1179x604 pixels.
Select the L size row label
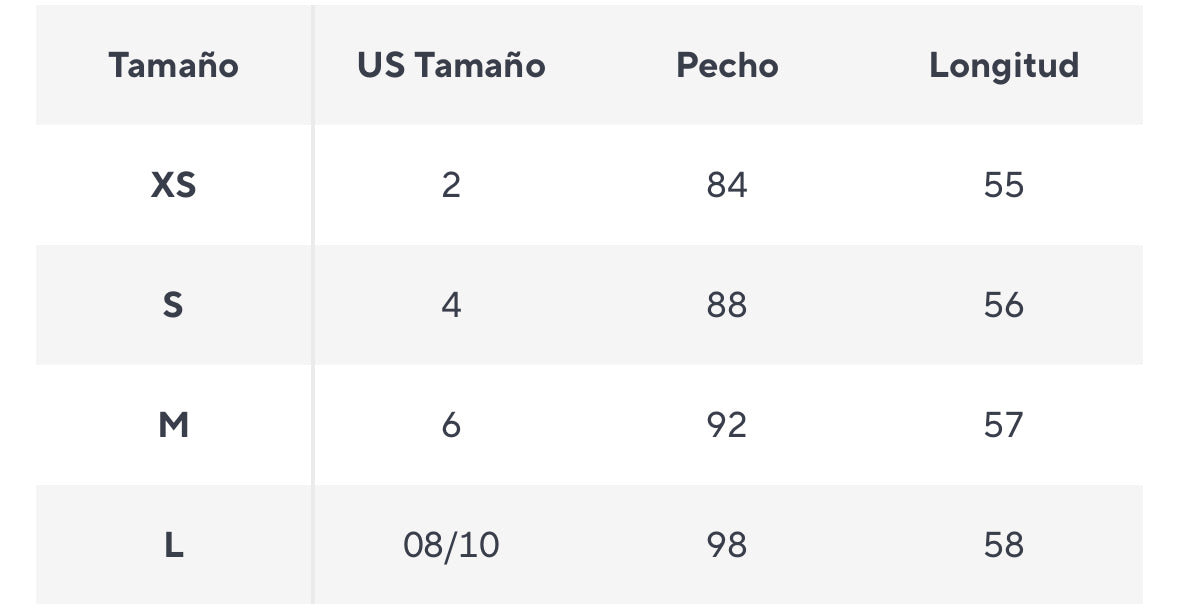173,545
